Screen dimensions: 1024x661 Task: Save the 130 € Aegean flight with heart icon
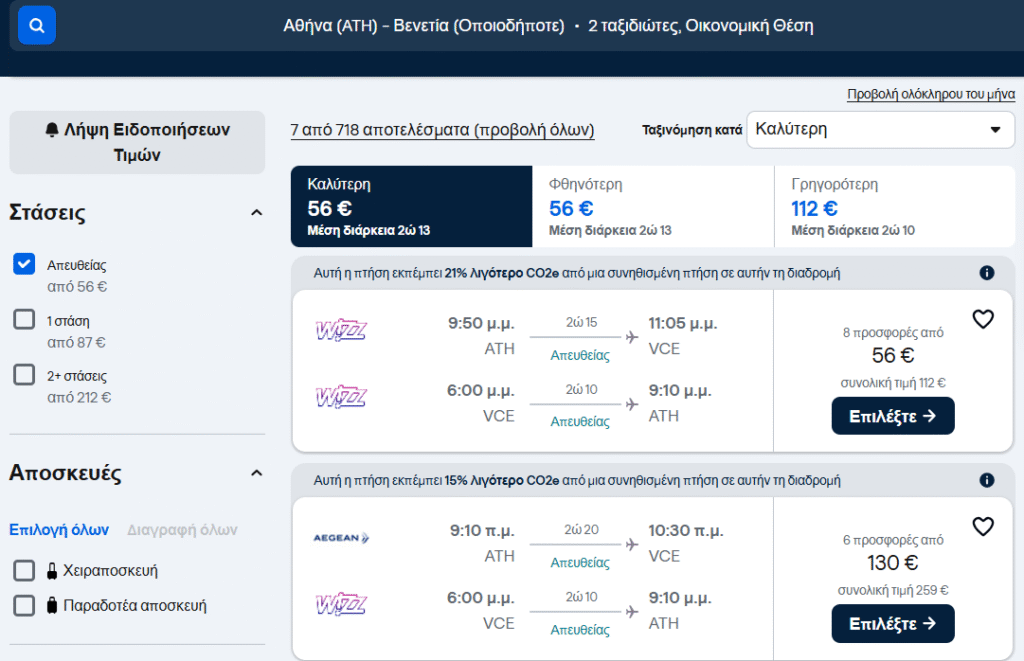coord(983,526)
